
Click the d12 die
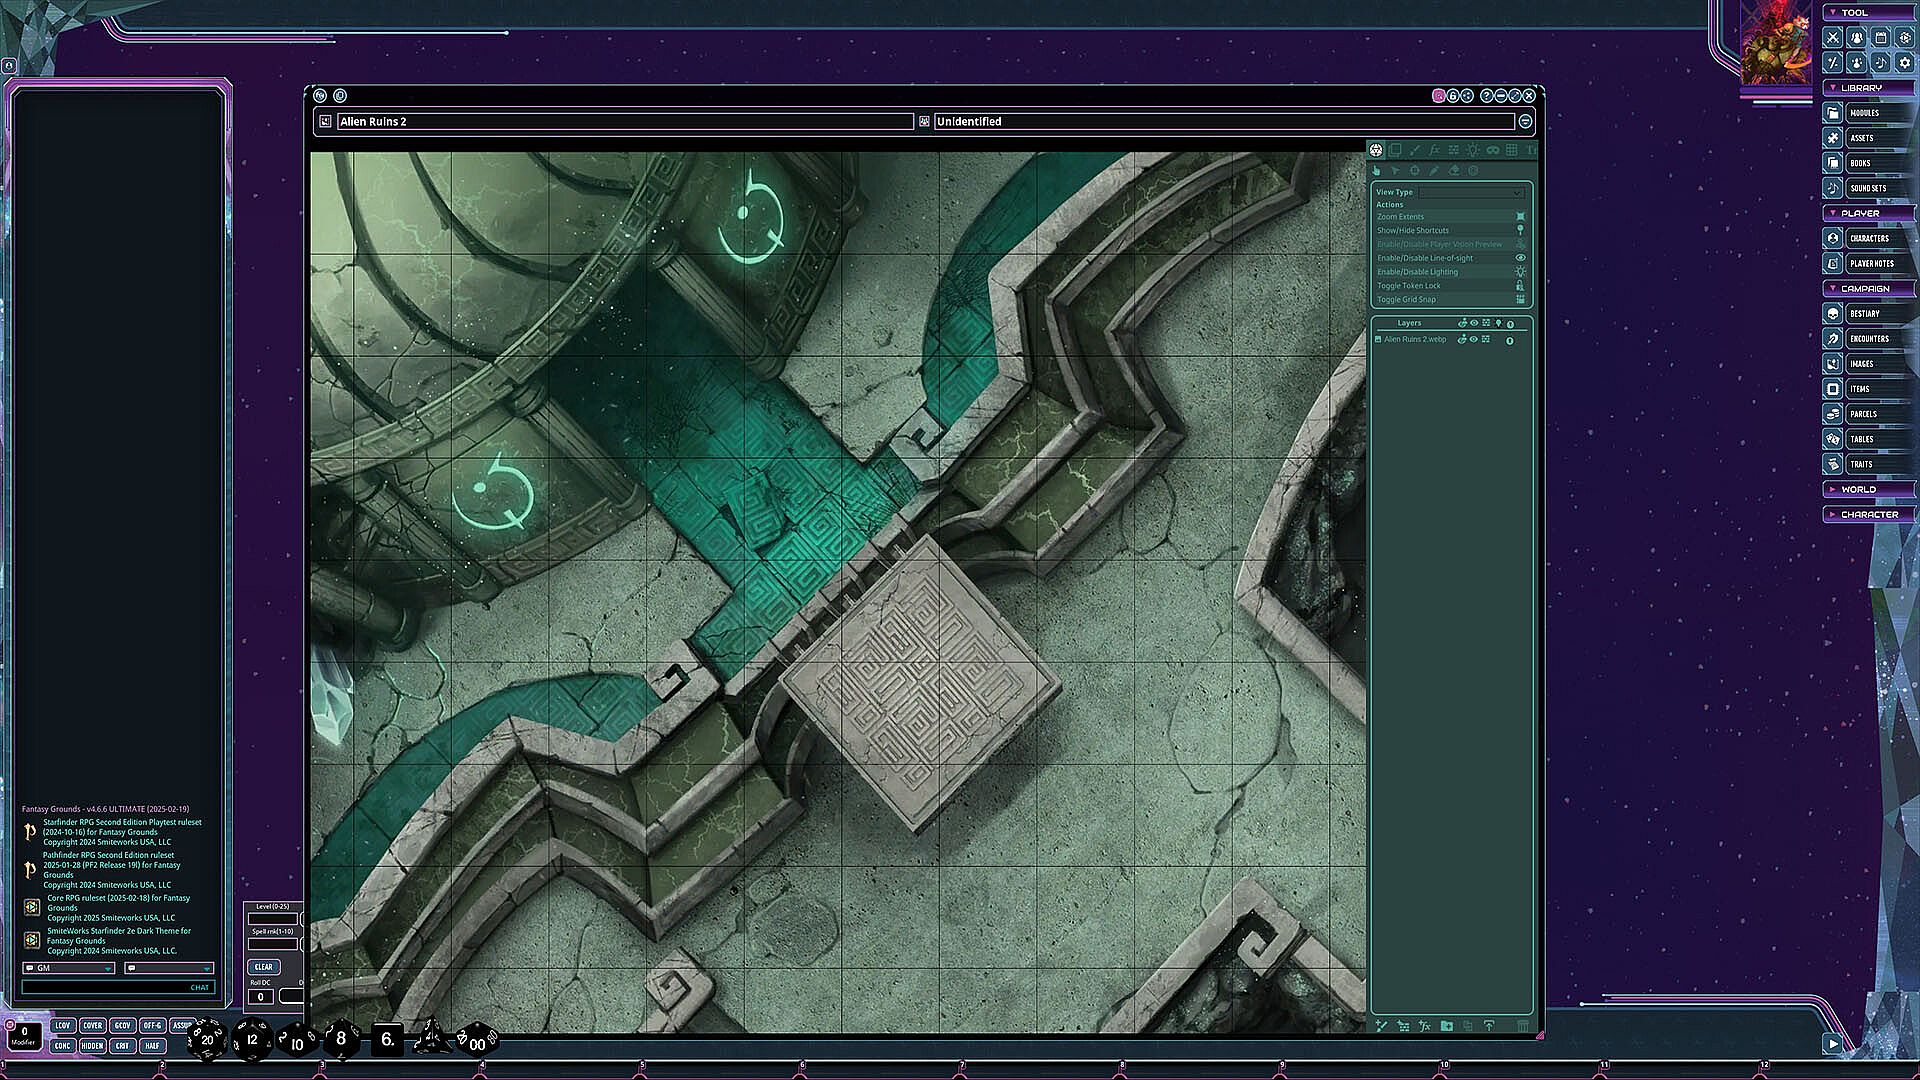tap(252, 1039)
